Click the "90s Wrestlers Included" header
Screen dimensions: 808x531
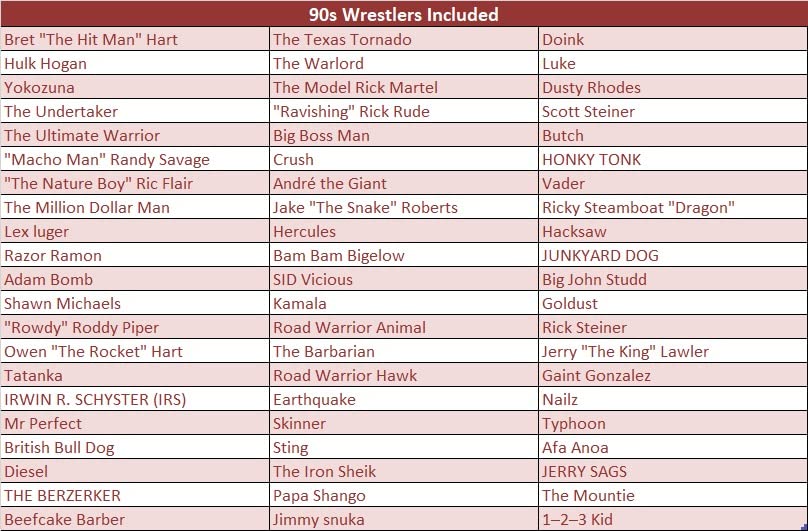coord(404,14)
